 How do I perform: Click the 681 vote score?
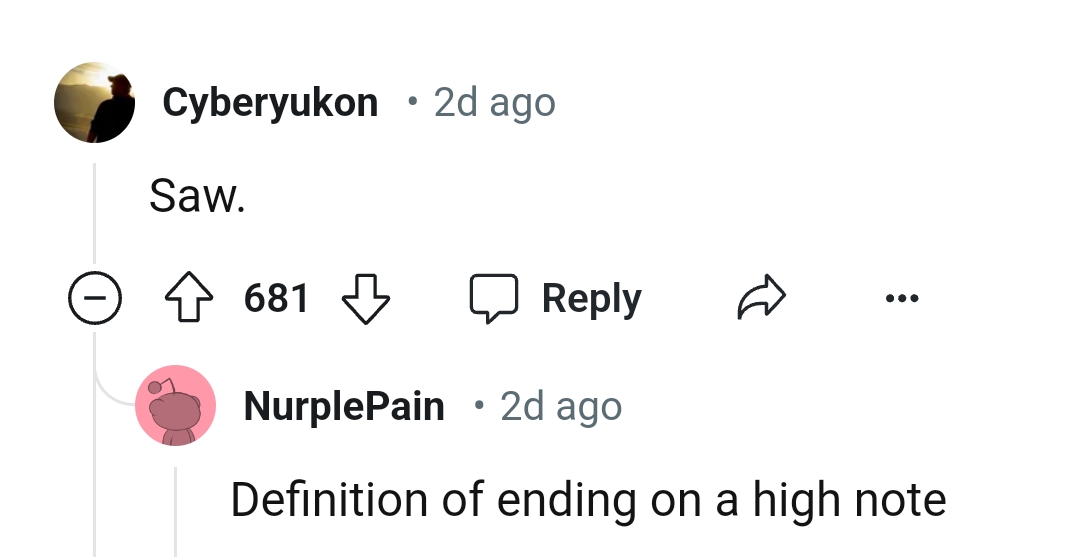coord(277,299)
